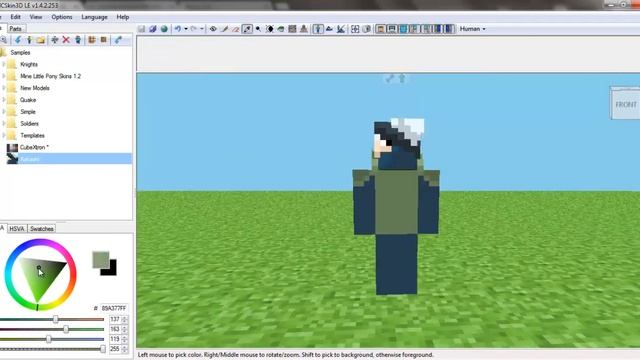
Task: Click the decrease resolution square icon
Action: click(x=104, y=40)
